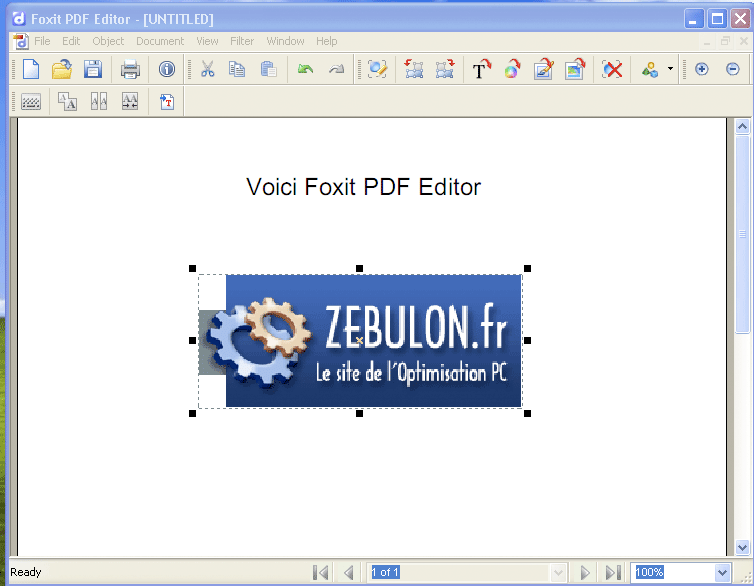Click the vertical scrollbar thumb
This screenshot has width=754, height=586.
[x=742, y=234]
